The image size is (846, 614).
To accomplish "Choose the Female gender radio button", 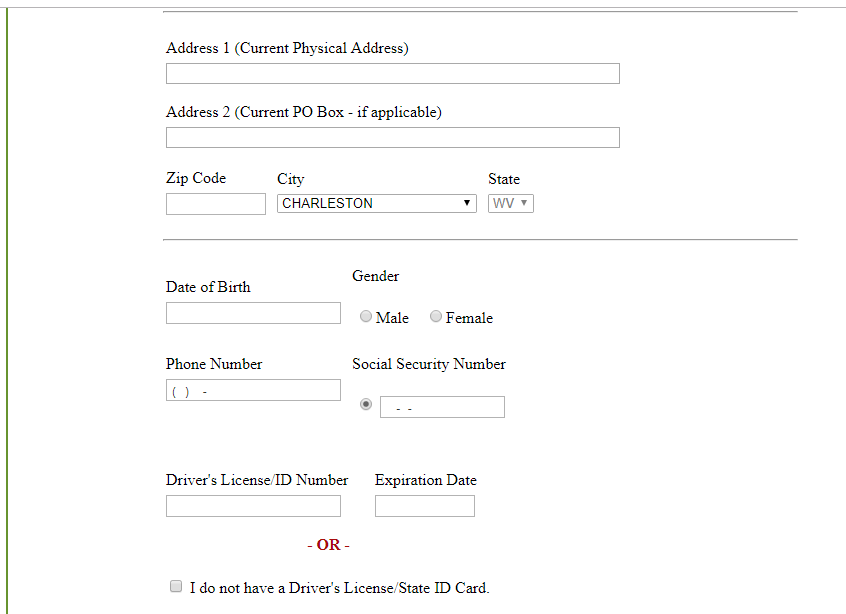I will (436, 317).
